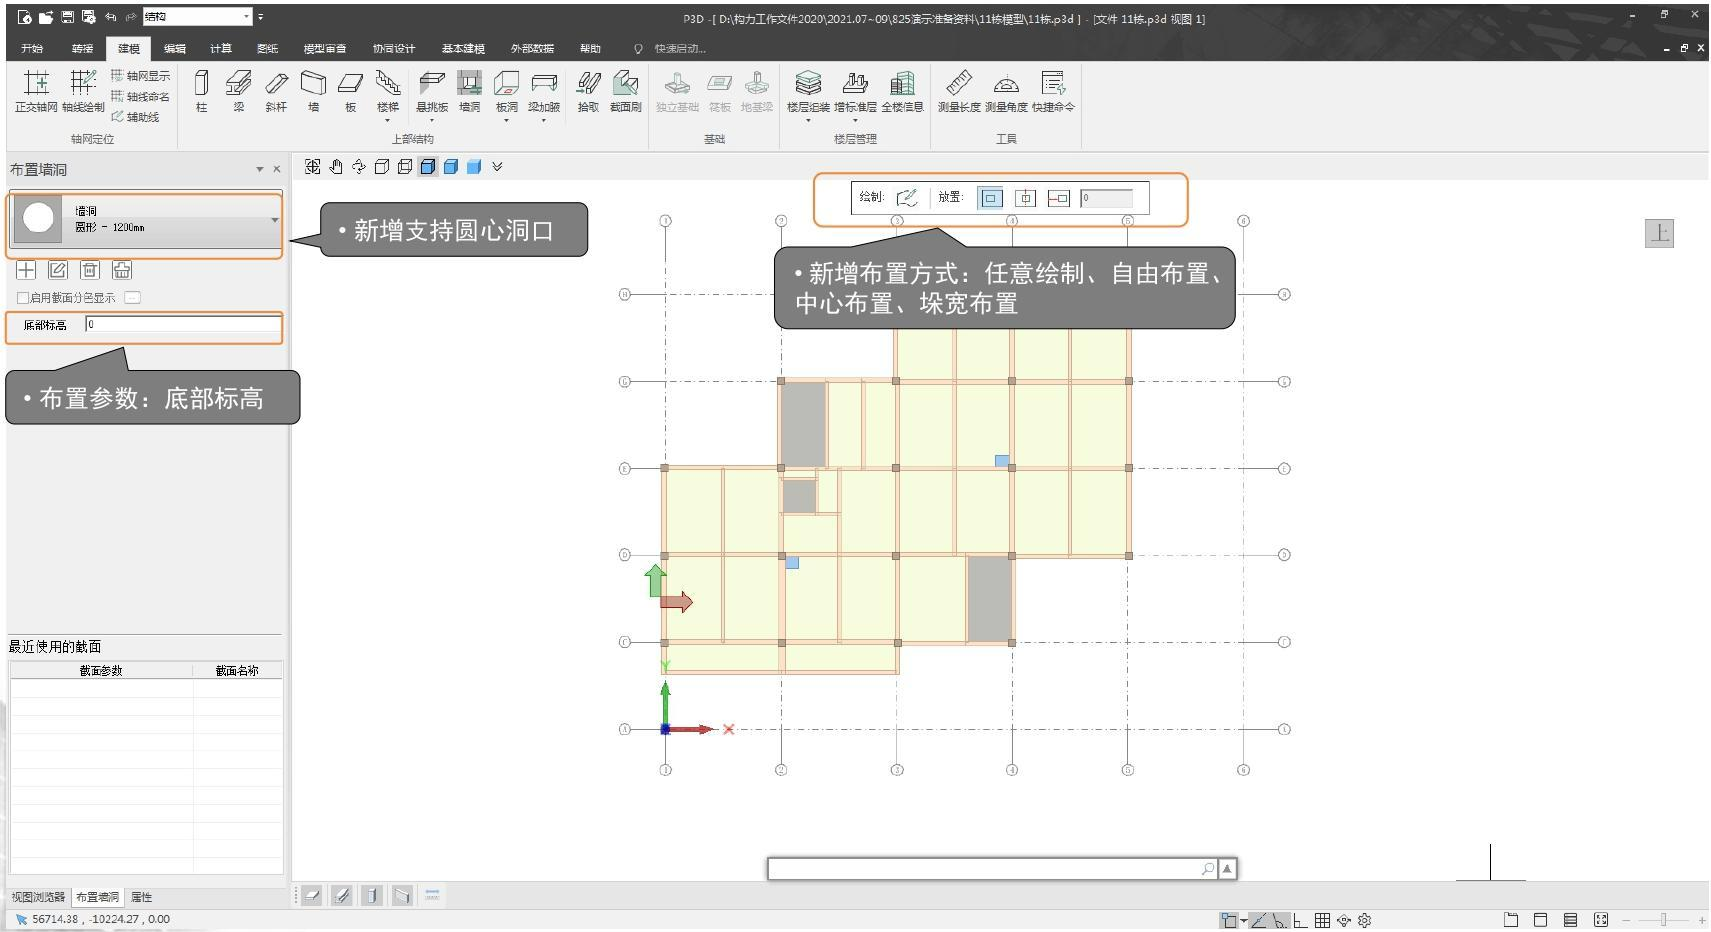Open the 测量长度 measure length tool

click(958, 90)
